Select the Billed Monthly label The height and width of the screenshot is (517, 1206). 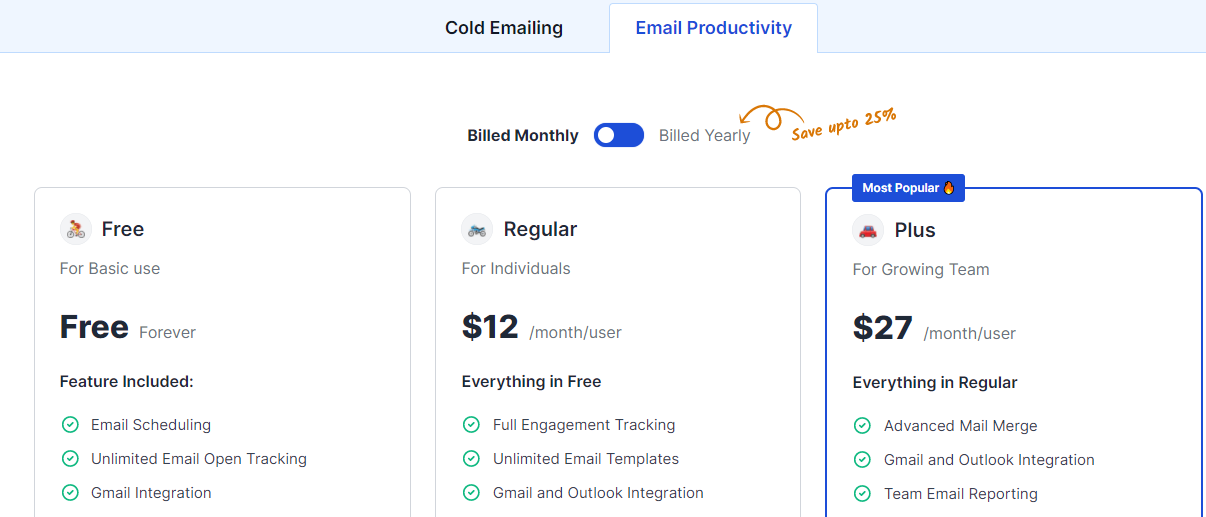(523, 136)
